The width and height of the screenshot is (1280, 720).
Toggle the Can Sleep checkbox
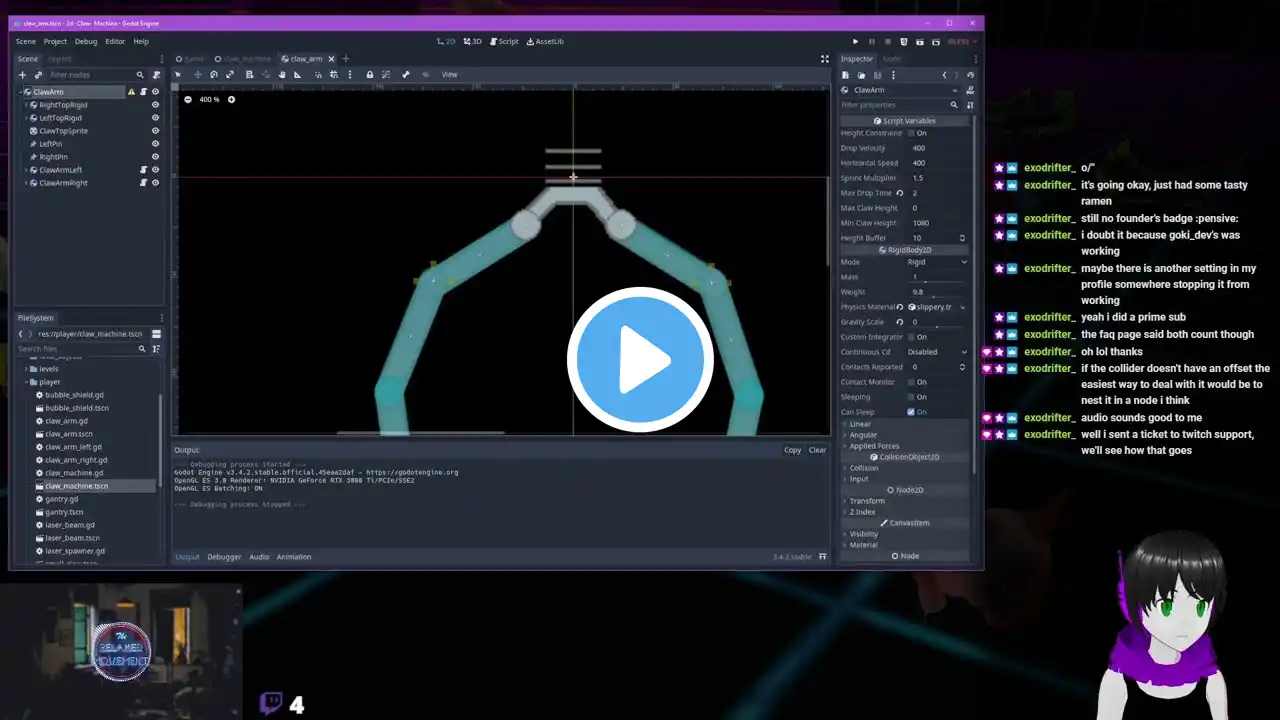[x=911, y=412]
